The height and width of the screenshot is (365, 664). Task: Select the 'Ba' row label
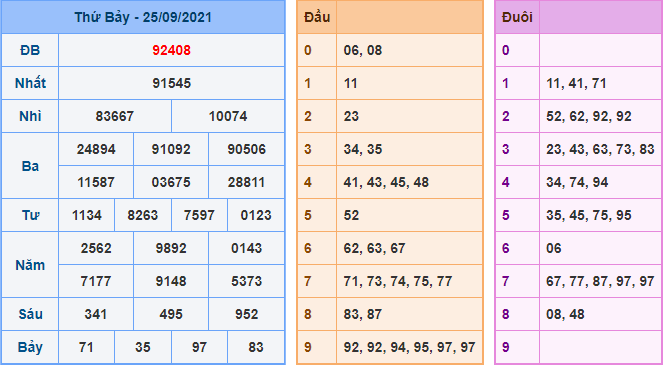tap(30, 166)
